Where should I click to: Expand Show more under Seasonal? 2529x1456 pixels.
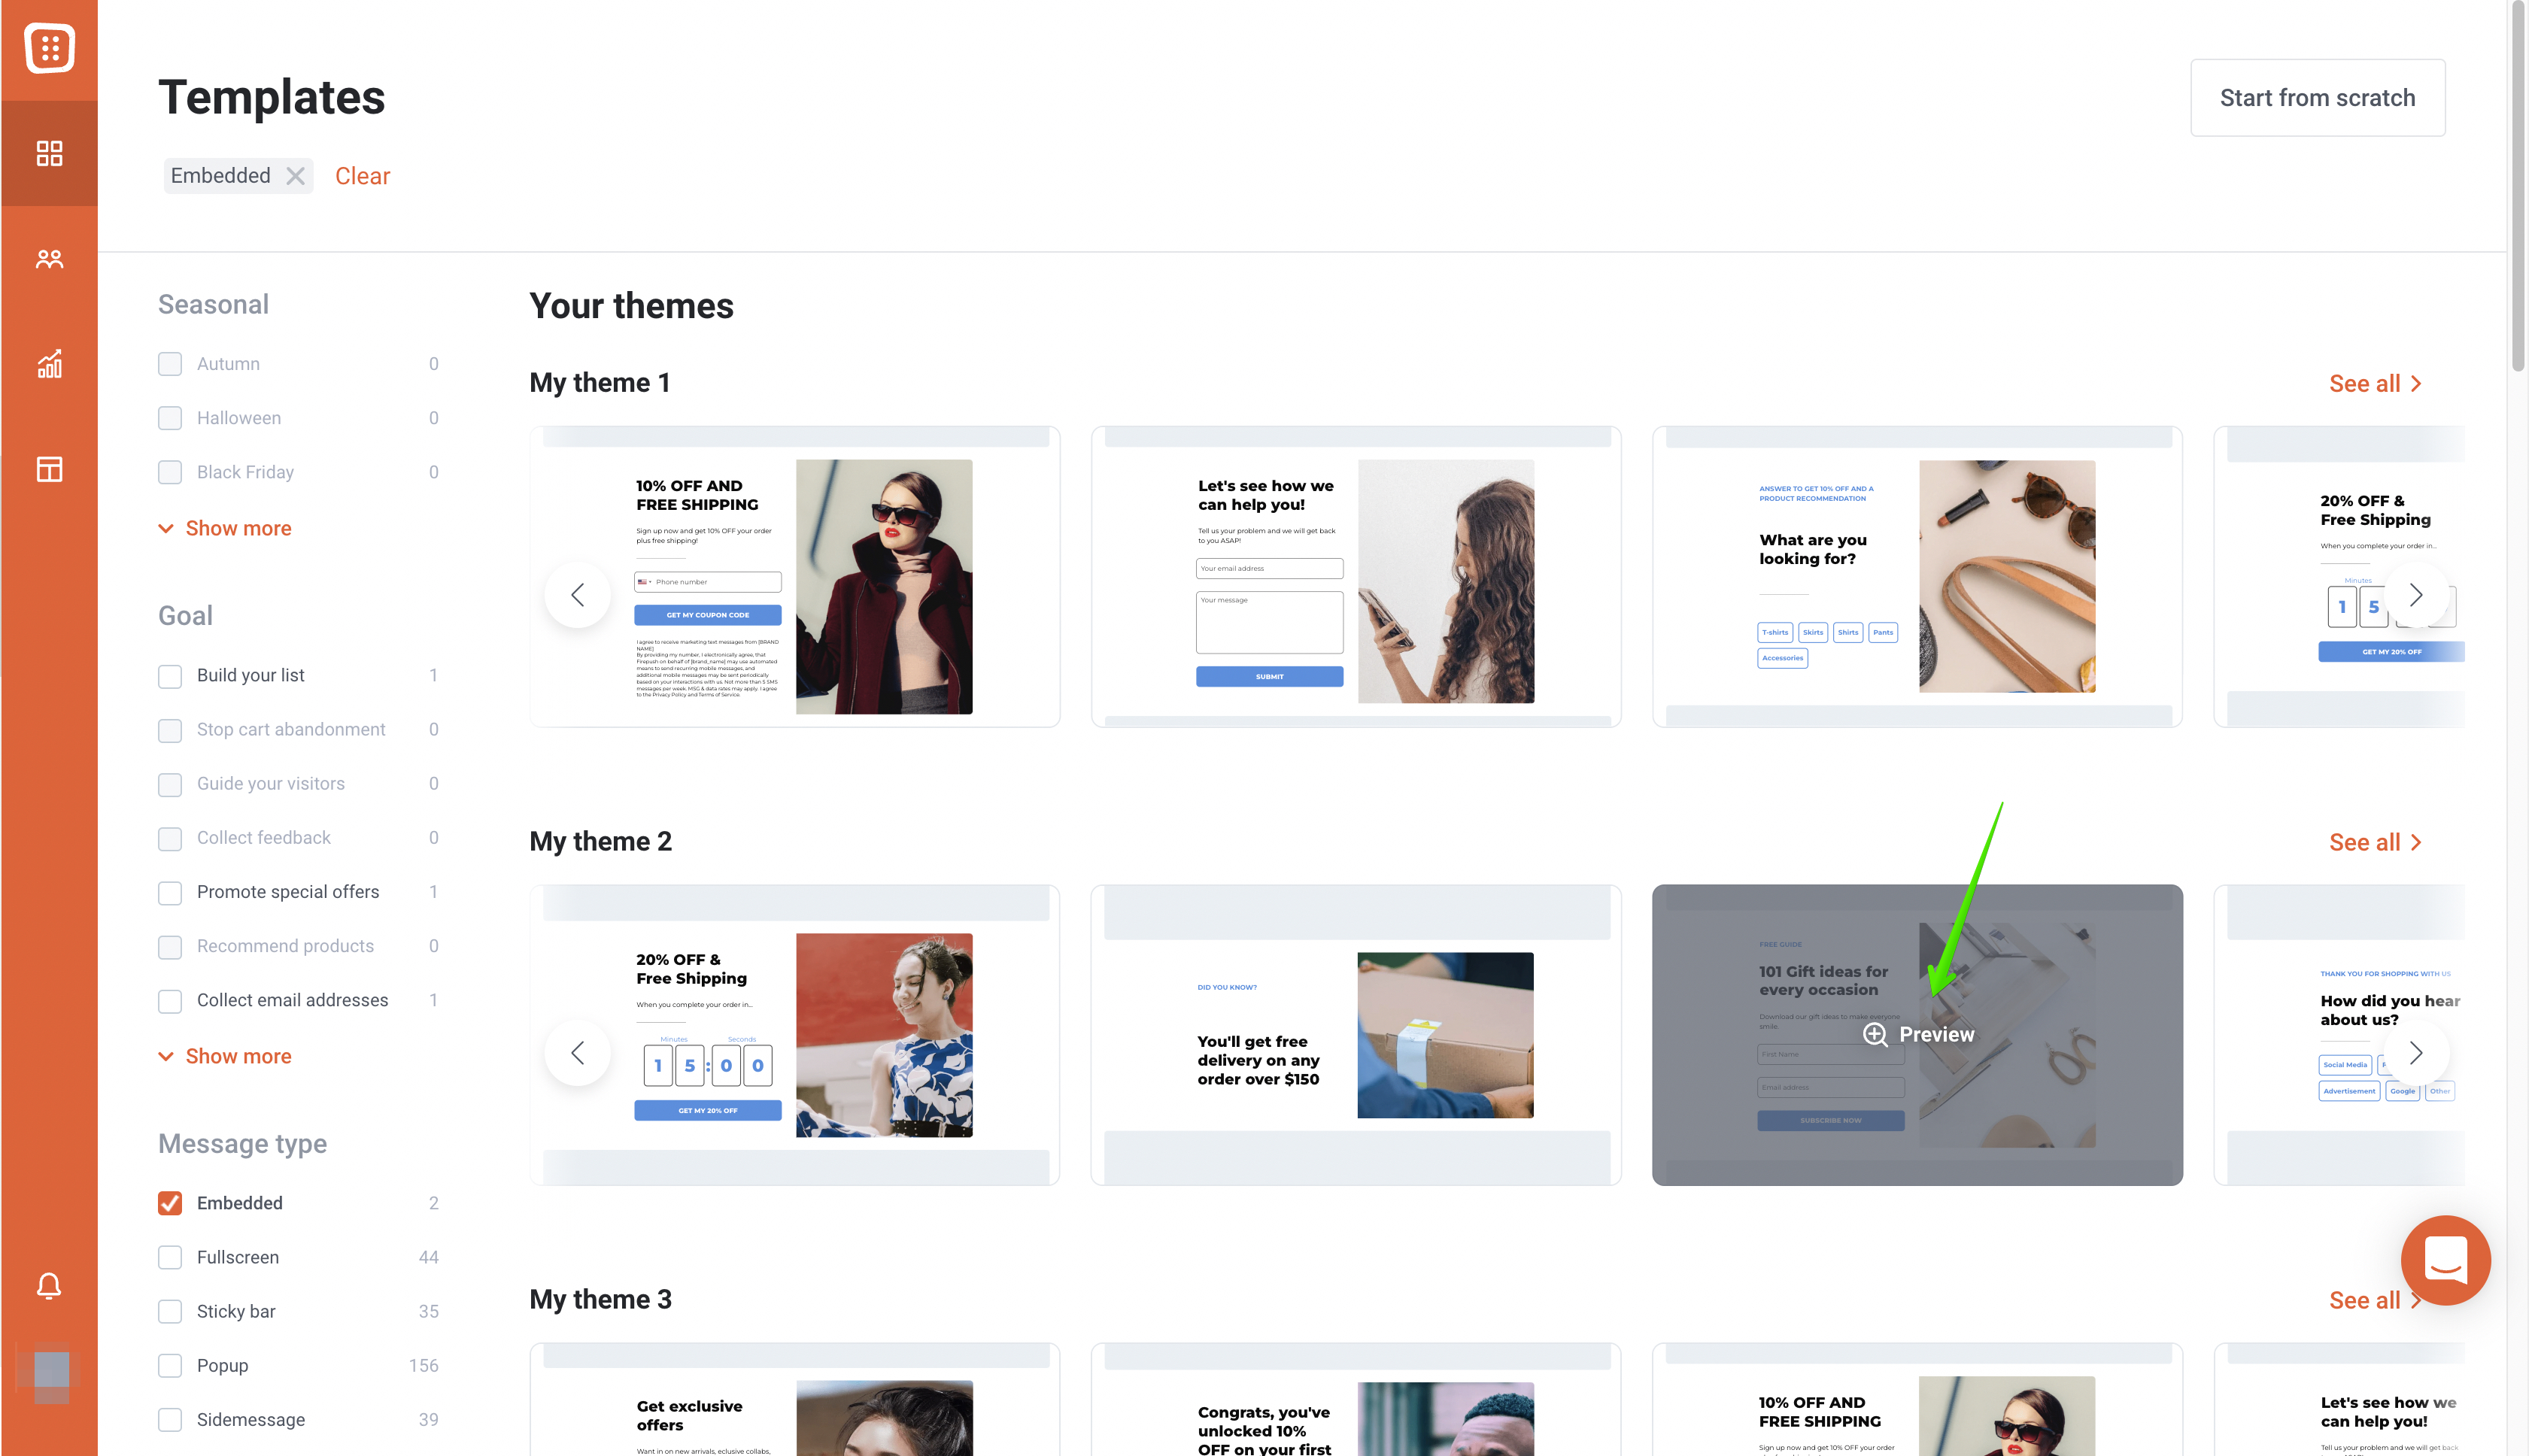click(x=225, y=528)
